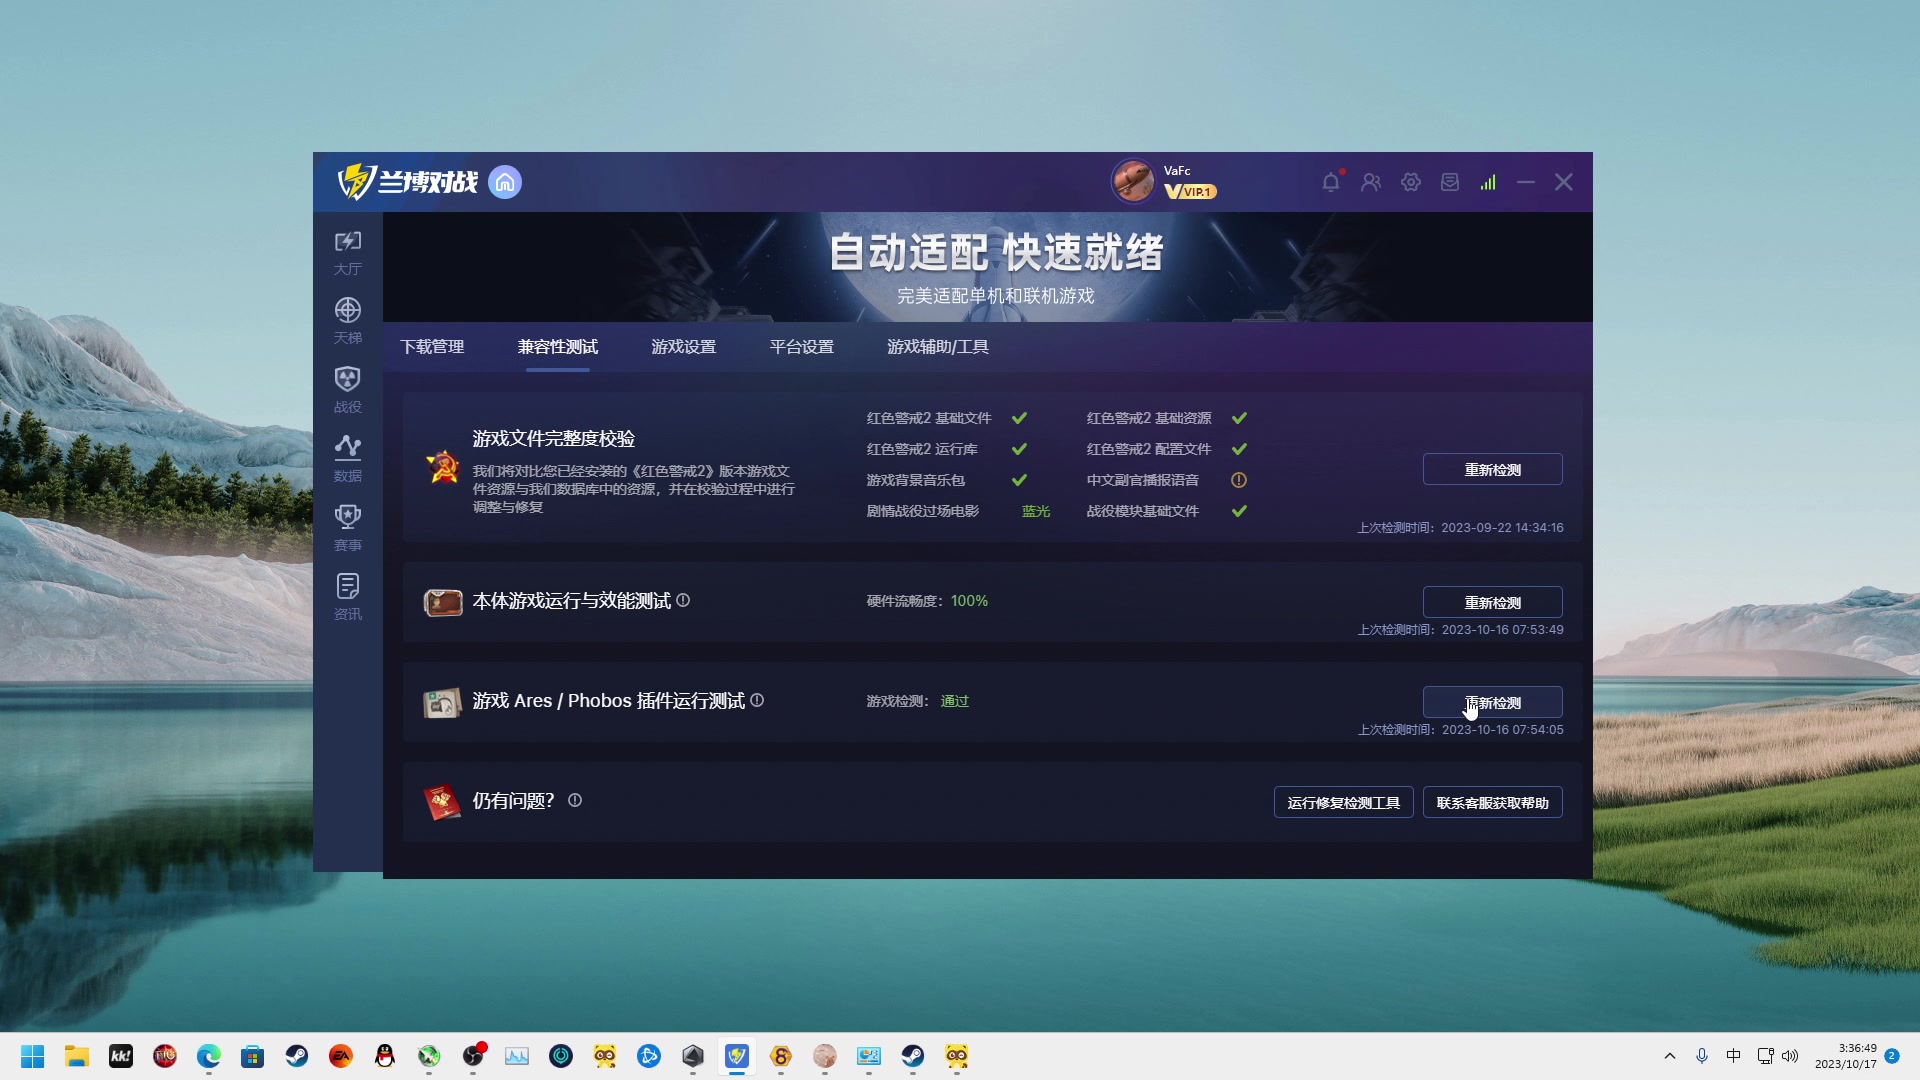Click 上次检测时间 2023-09-22 14:34:16 timestamp
The height and width of the screenshot is (1080, 1920).
pyautogui.click(x=1460, y=528)
